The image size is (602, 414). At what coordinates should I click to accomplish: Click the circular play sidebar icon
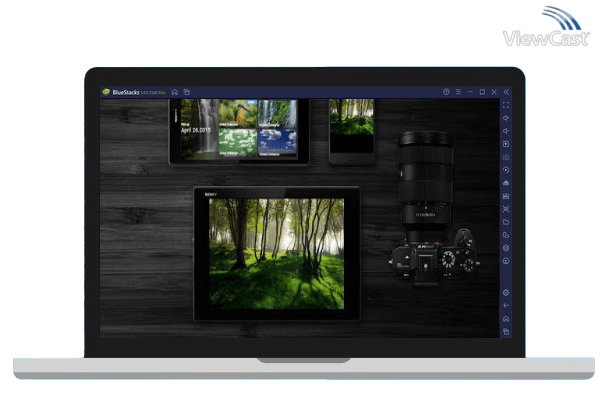(x=506, y=170)
